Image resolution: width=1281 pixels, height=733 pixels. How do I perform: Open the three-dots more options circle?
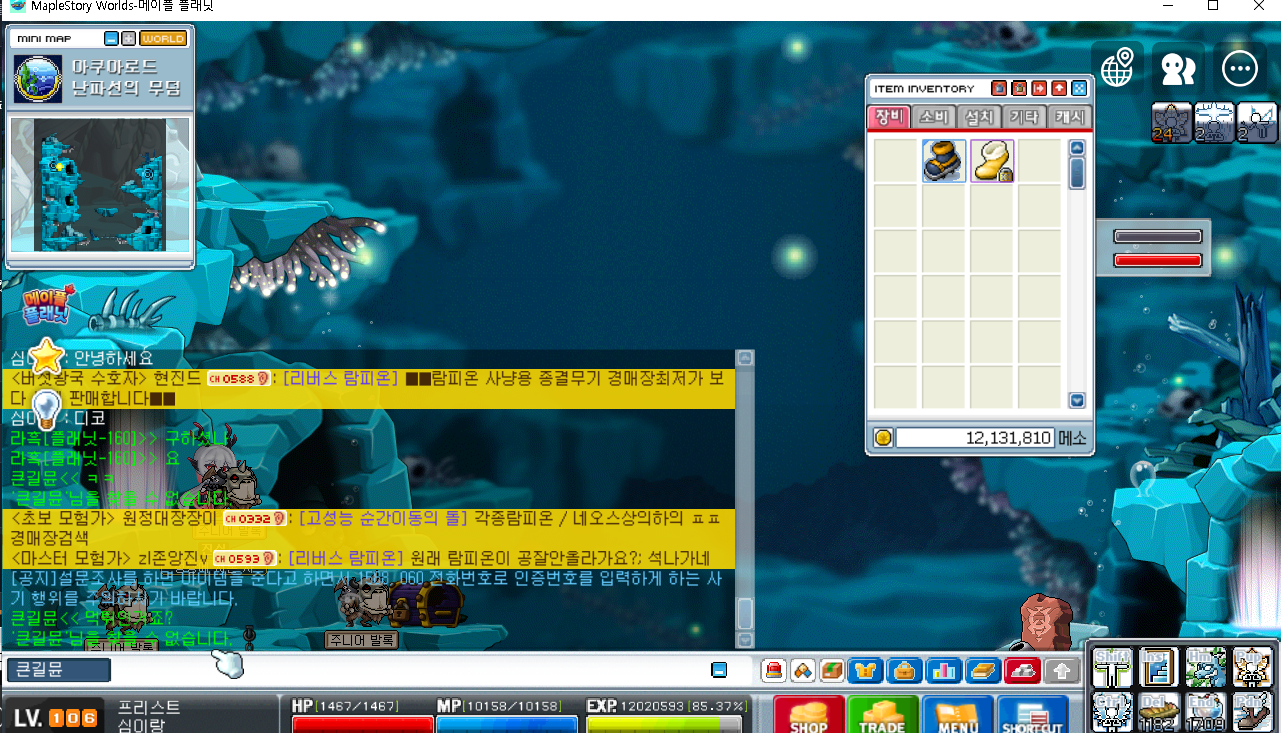coord(1240,68)
